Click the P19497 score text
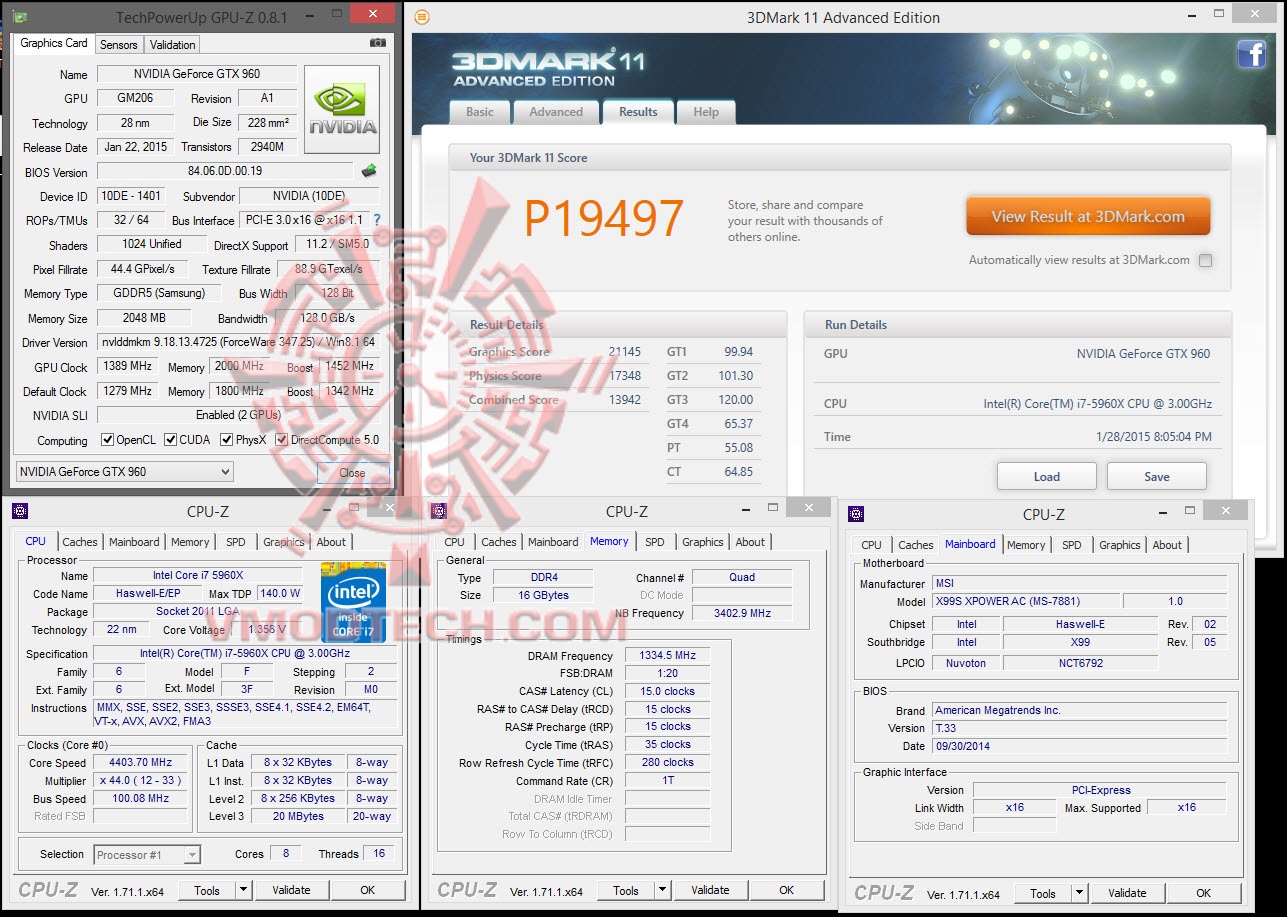The height and width of the screenshot is (917, 1287). pyautogui.click(x=604, y=218)
